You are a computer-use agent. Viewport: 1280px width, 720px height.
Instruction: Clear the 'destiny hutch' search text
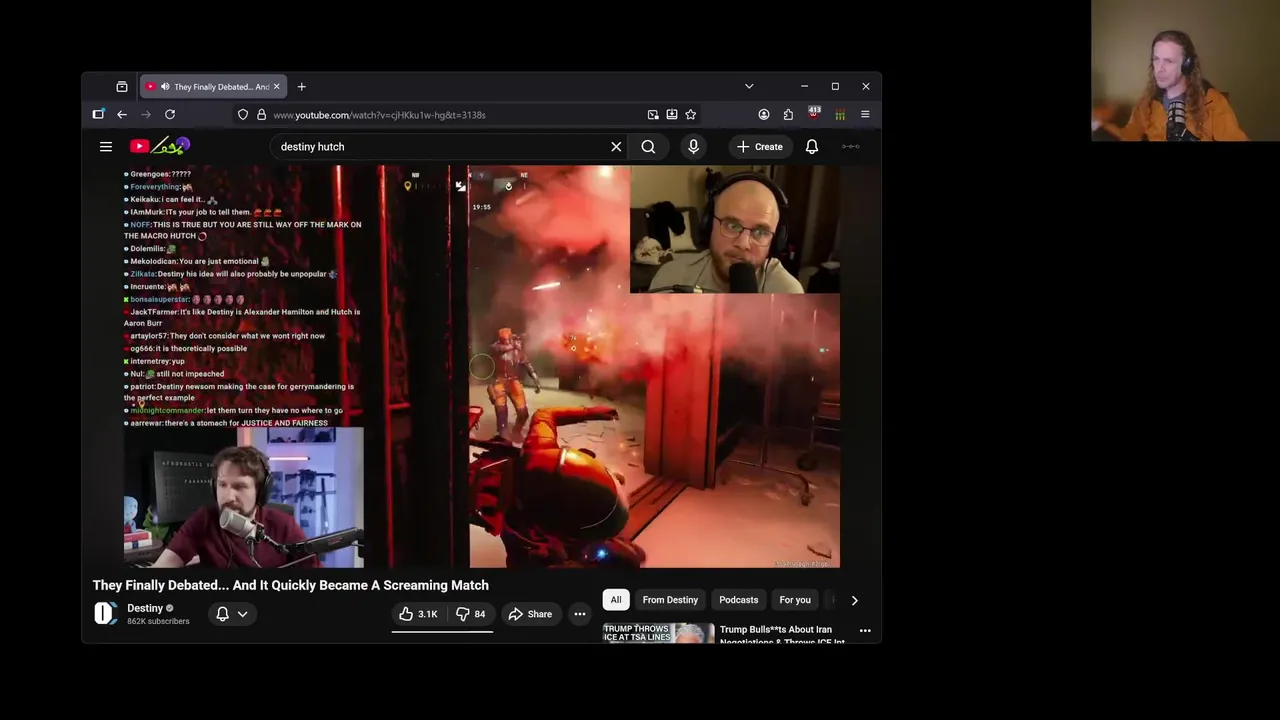tap(616, 147)
